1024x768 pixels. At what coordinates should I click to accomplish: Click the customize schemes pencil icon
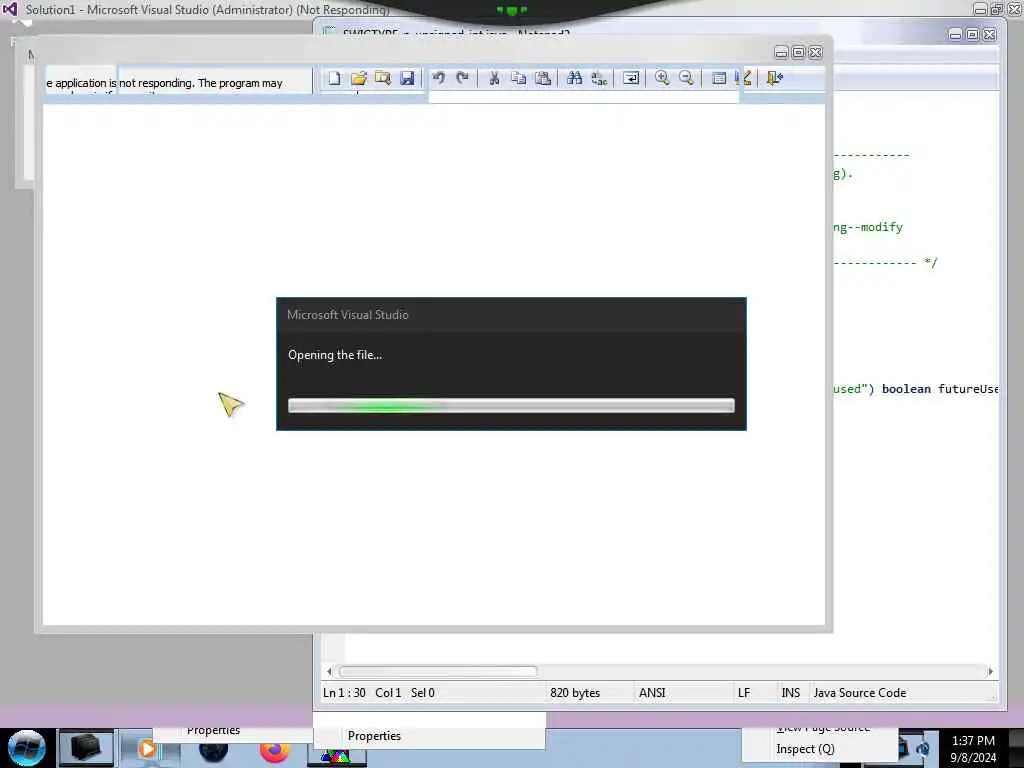(x=743, y=78)
